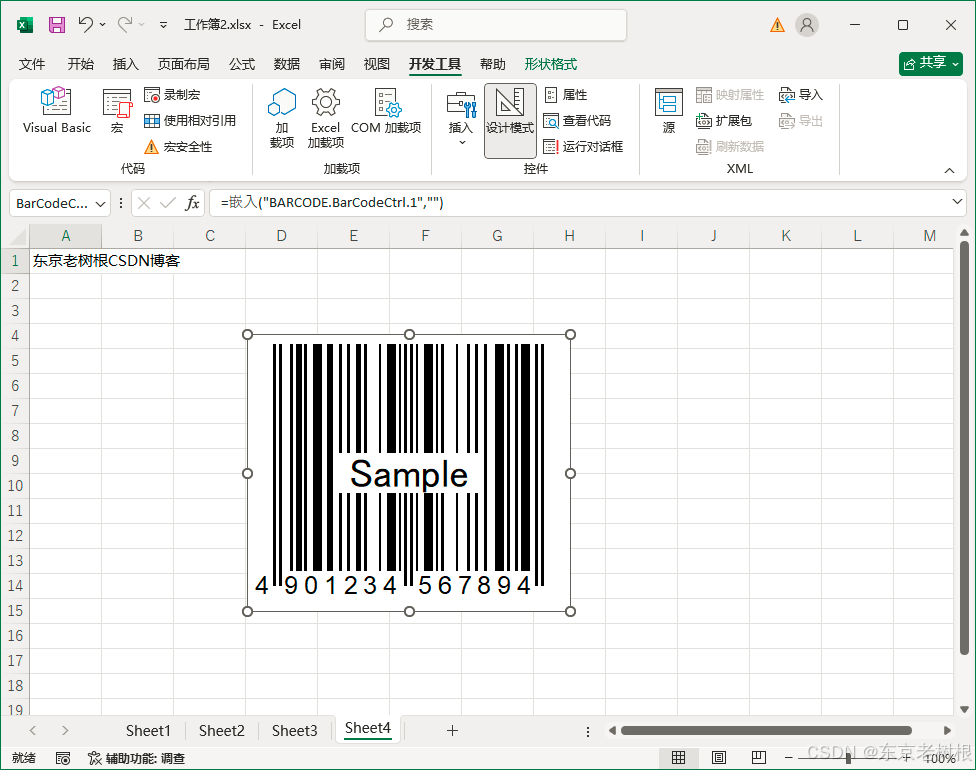Select row 7 header
This screenshot has height=770, width=976.
click(x=15, y=411)
